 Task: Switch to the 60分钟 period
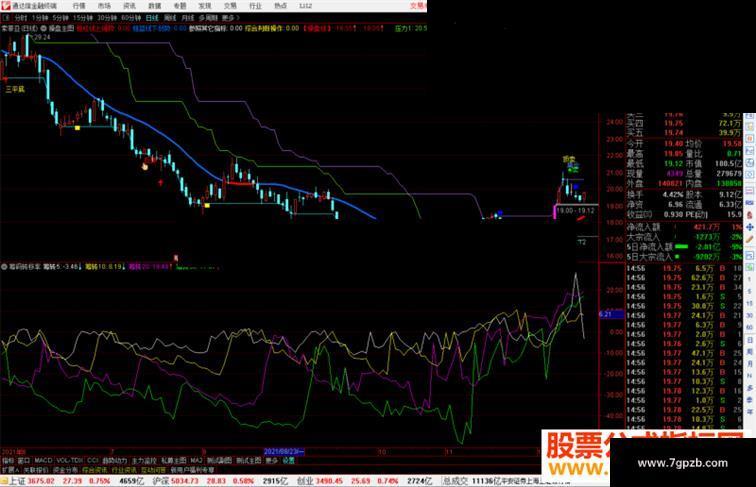tap(131, 18)
